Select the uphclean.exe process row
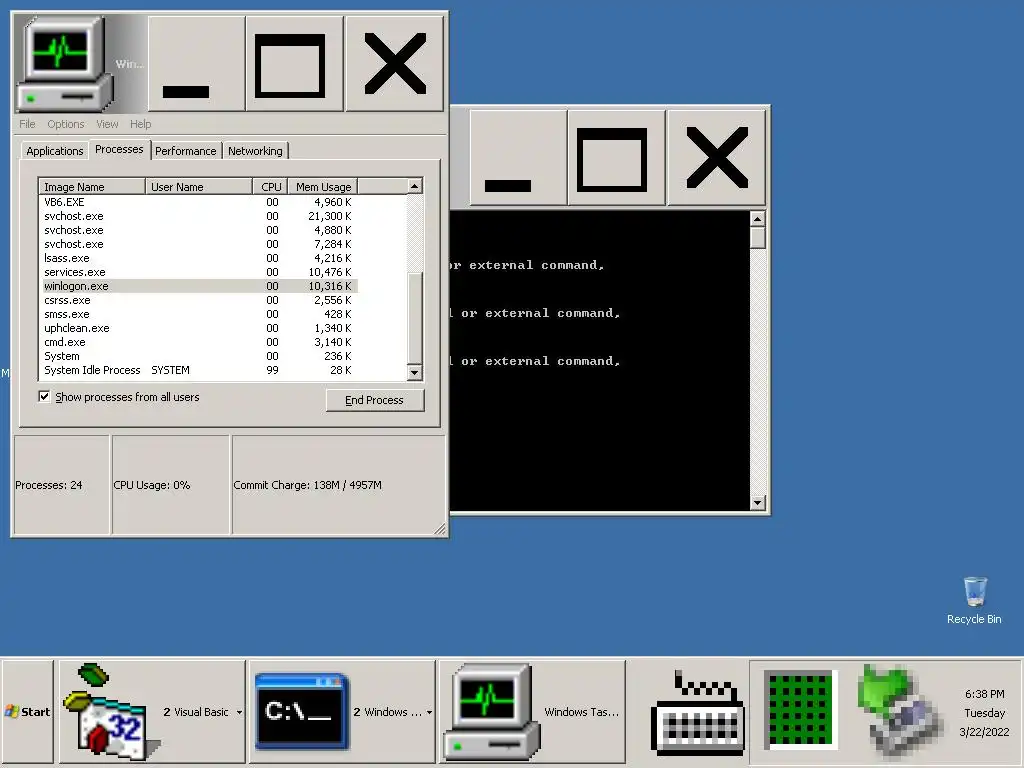This screenshot has width=1024, height=768. point(199,328)
